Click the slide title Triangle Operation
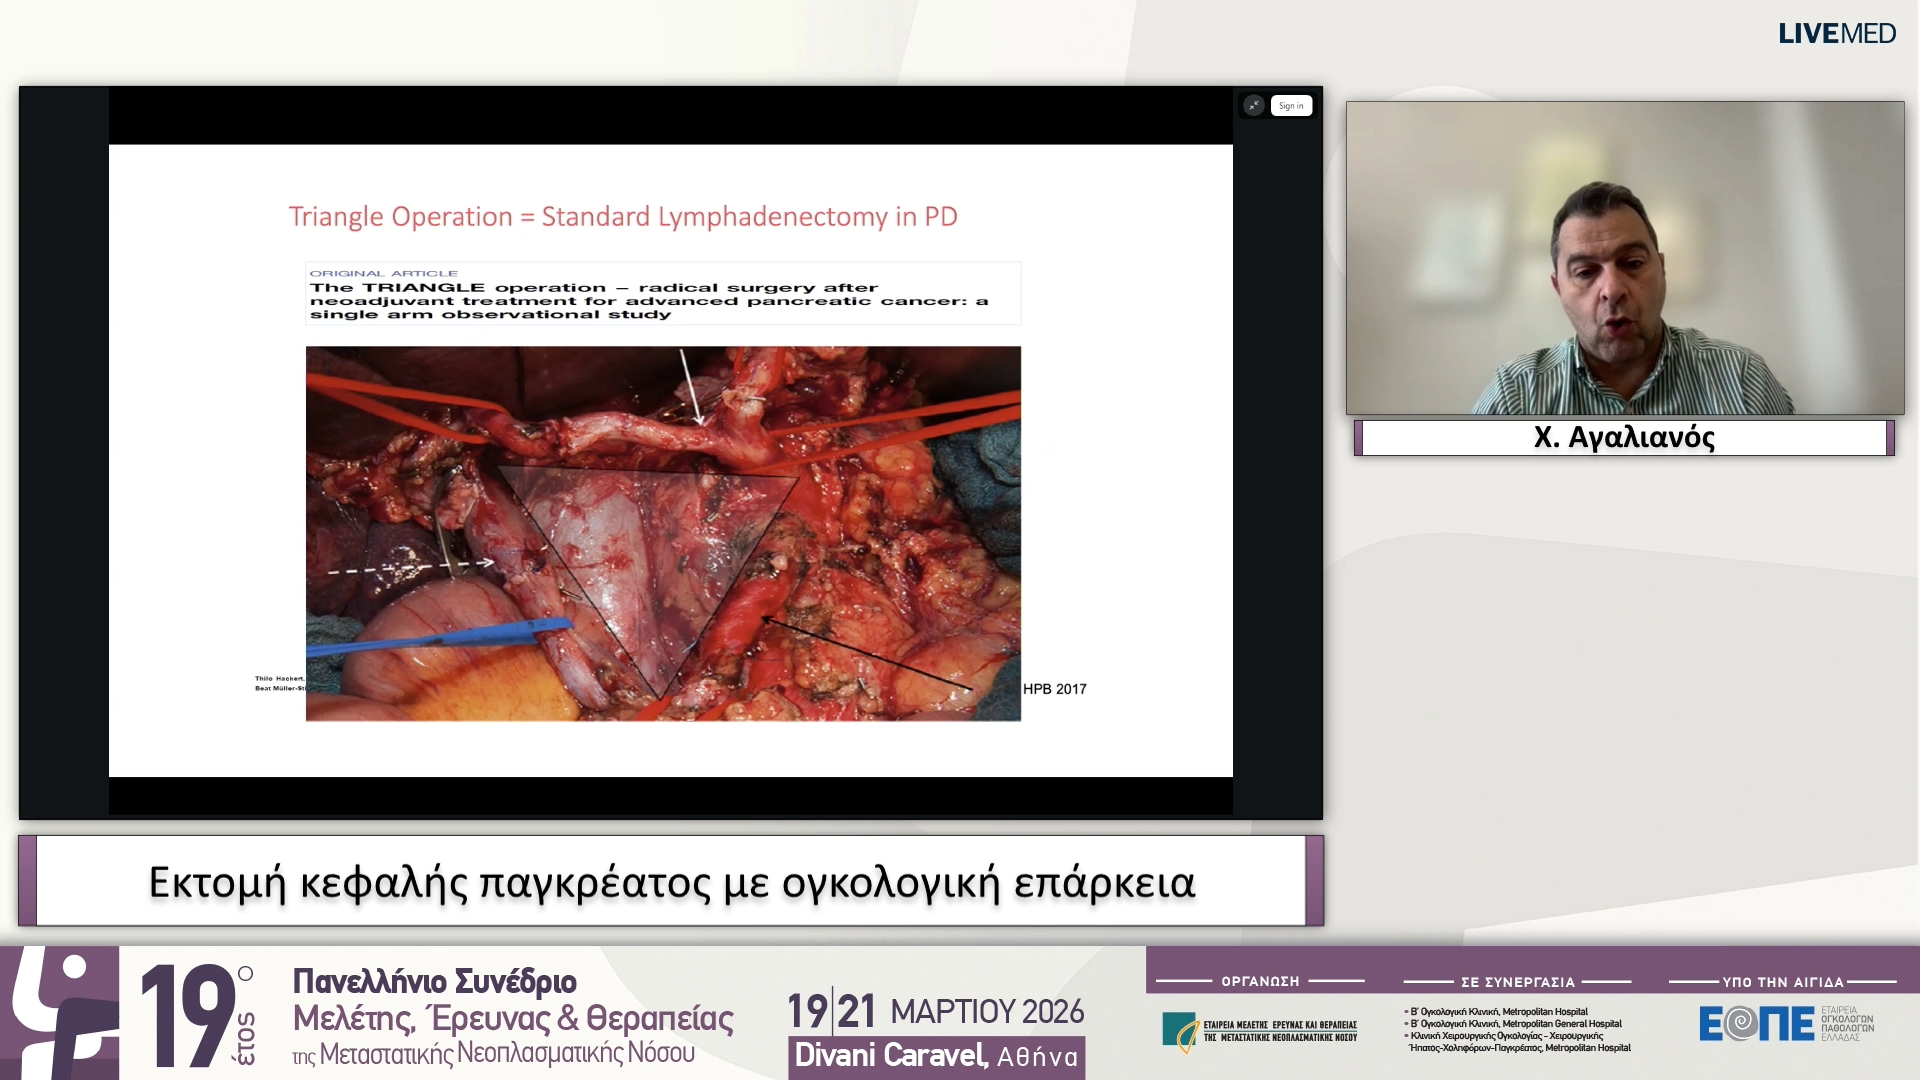 point(623,217)
